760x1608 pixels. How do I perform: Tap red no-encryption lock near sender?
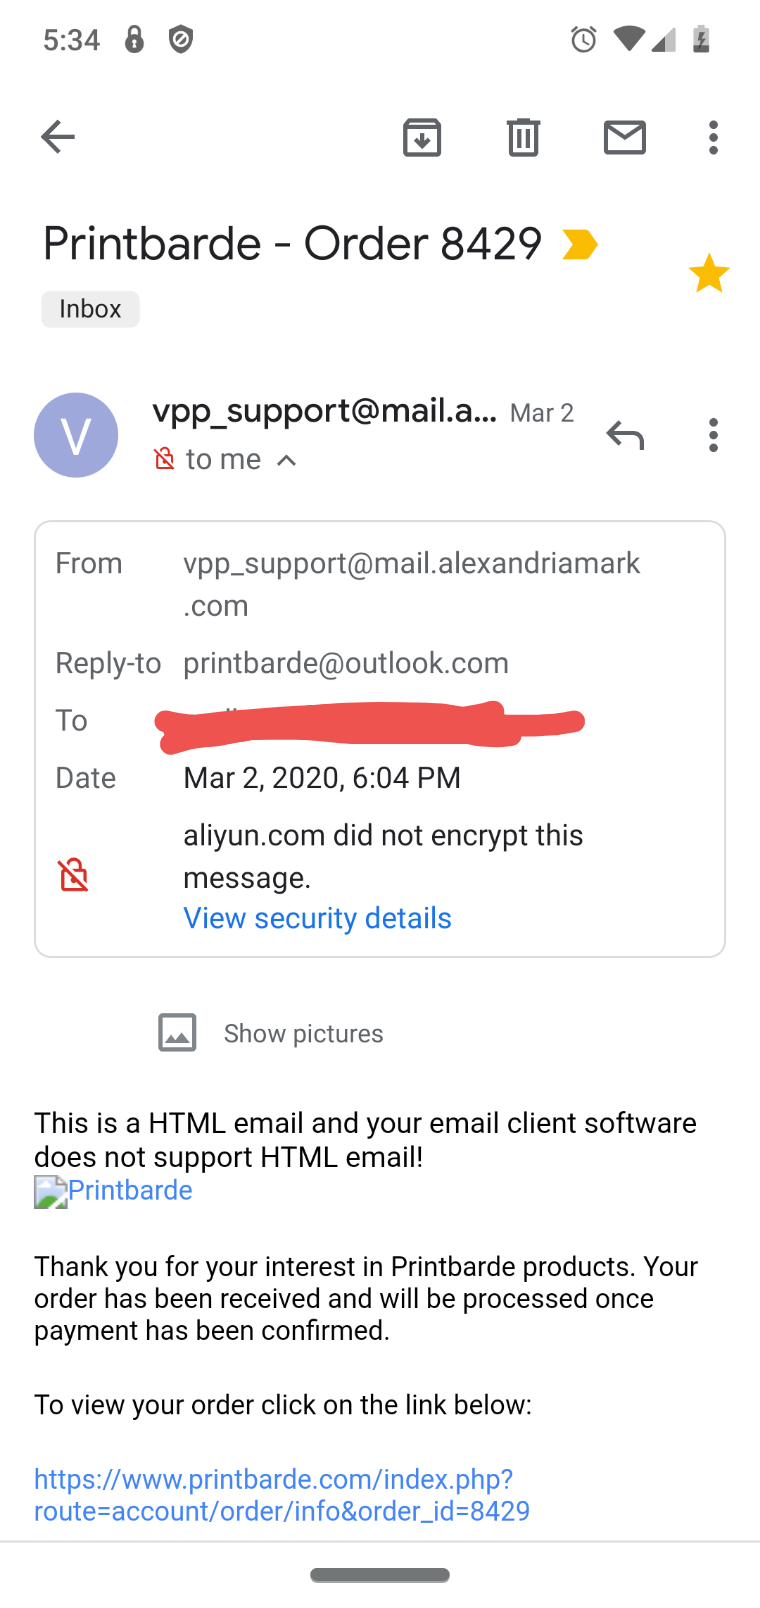point(164,459)
